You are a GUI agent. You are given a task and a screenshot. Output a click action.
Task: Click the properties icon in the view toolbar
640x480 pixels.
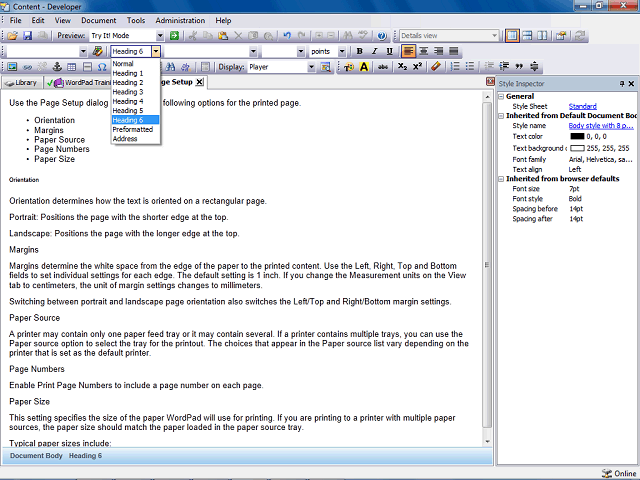pos(561,36)
